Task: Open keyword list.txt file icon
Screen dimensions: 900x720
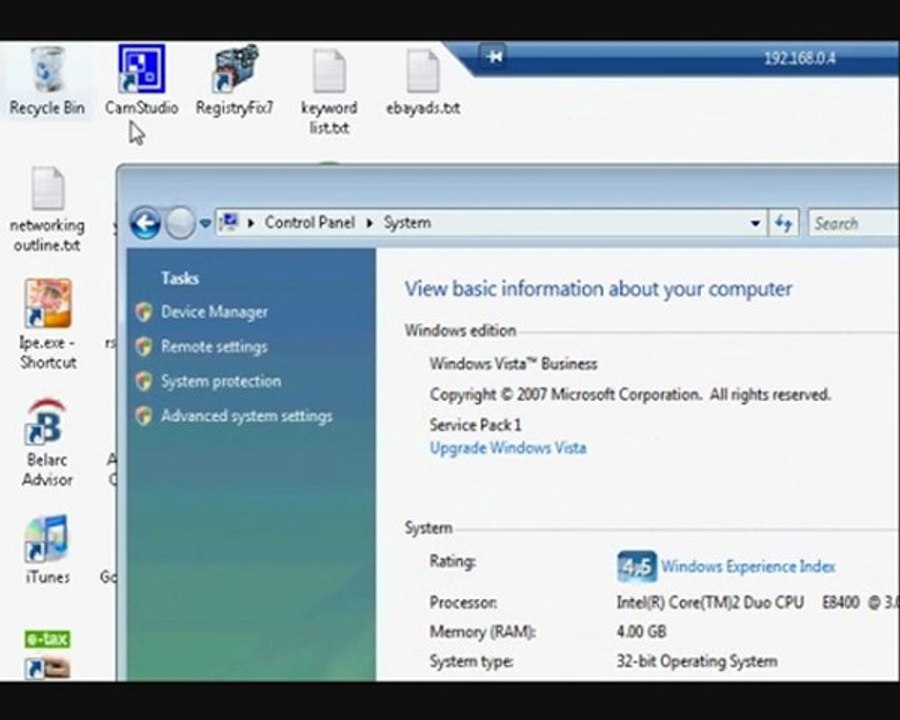Action: tap(329, 71)
